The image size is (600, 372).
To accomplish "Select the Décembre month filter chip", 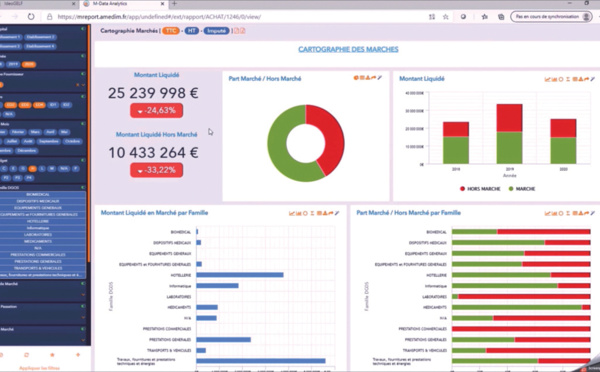I will pyautogui.click(x=26, y=150).
